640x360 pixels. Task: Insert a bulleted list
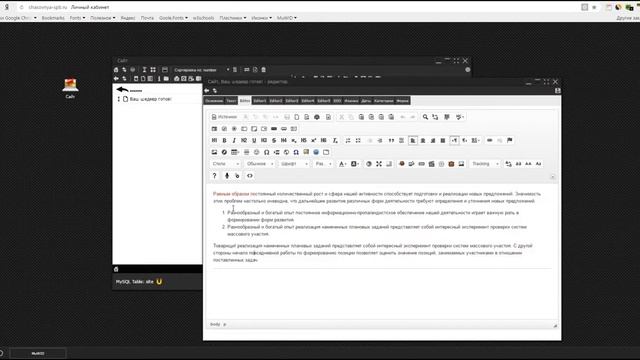[x=358, y=140]
